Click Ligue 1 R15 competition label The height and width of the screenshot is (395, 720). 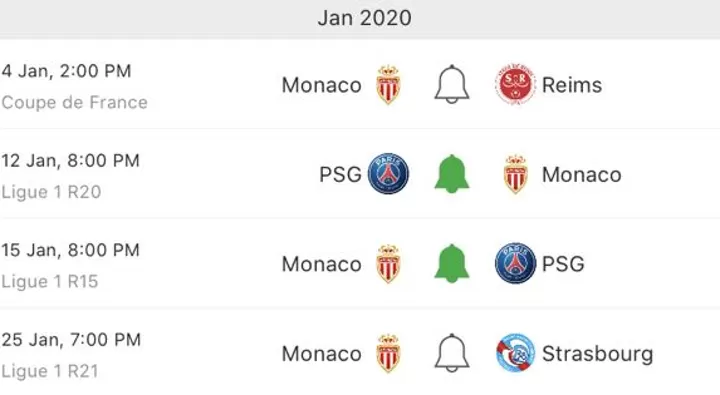(x=50, y=281)
